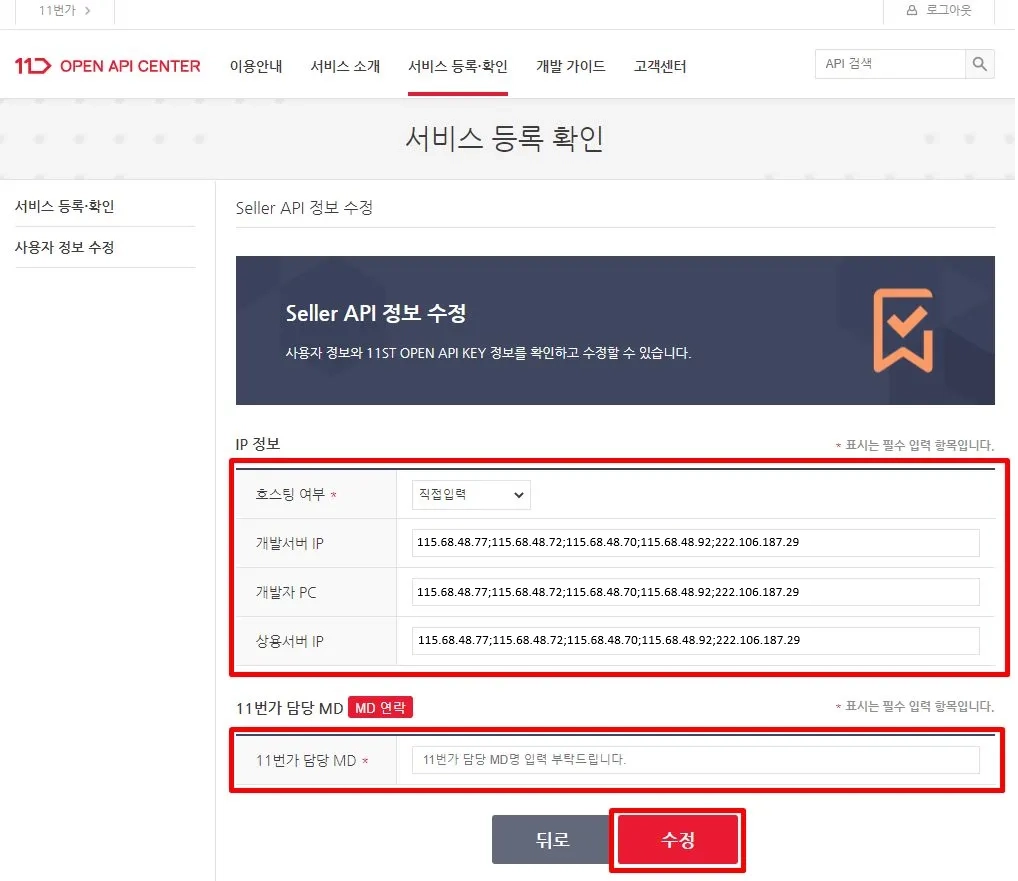Open the 서비스 등록·확인 menu tab
This screenshot has height=881, width=1018.
tap(458, 66)
